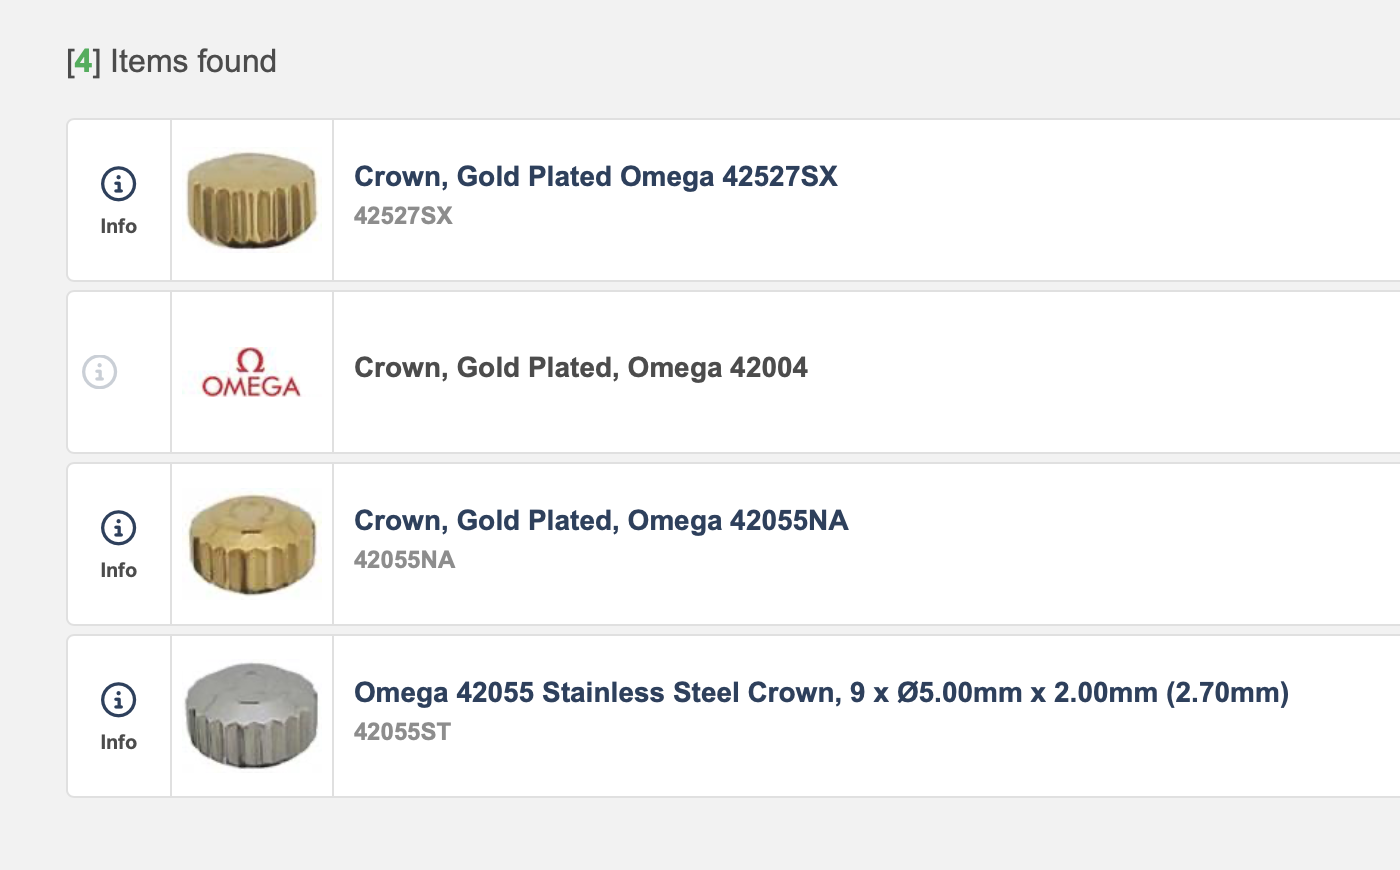The height and width of the screenshot is (870, 1400).
Task: Click Info icon for 42055 stainless steel crown
Action: (x=118, y=700)
